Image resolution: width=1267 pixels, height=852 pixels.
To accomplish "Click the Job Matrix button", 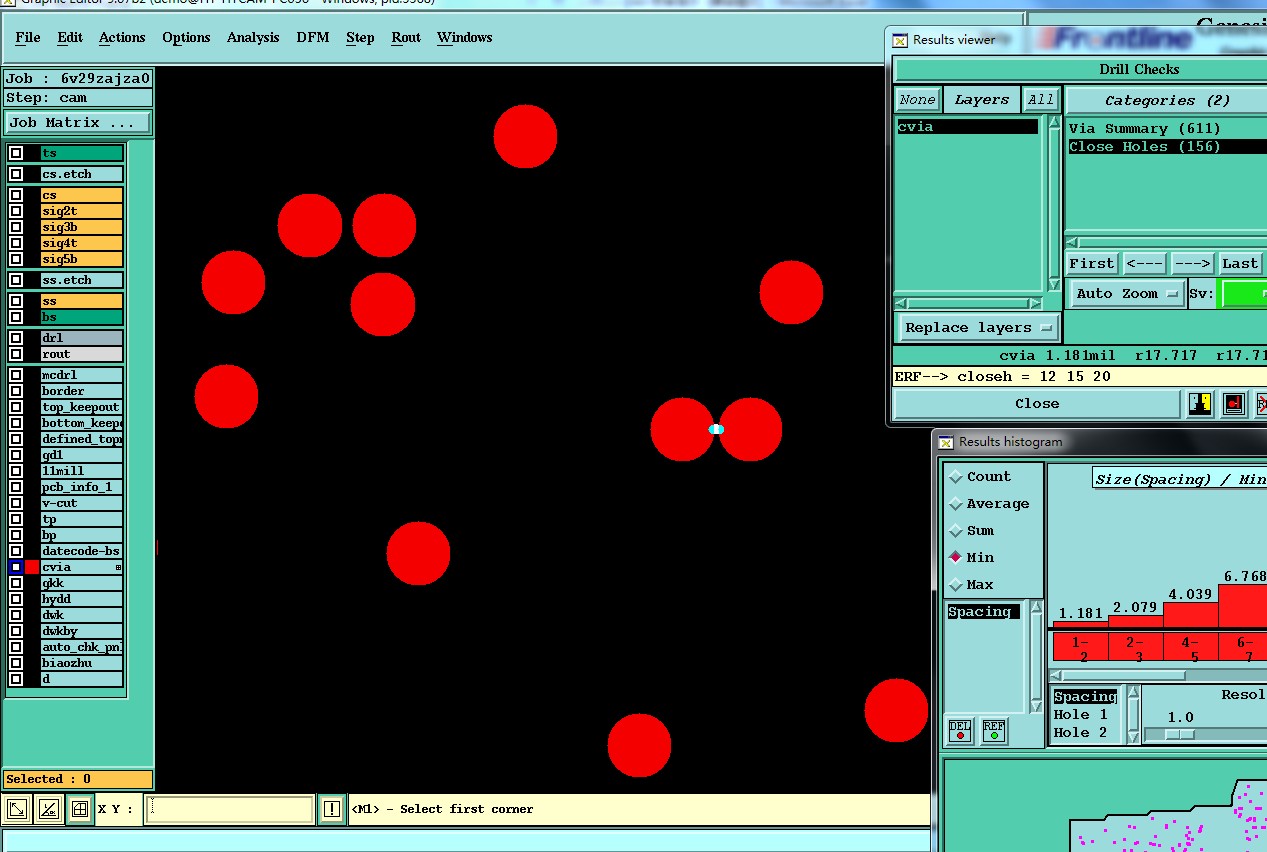I will [x=78, y=123].
